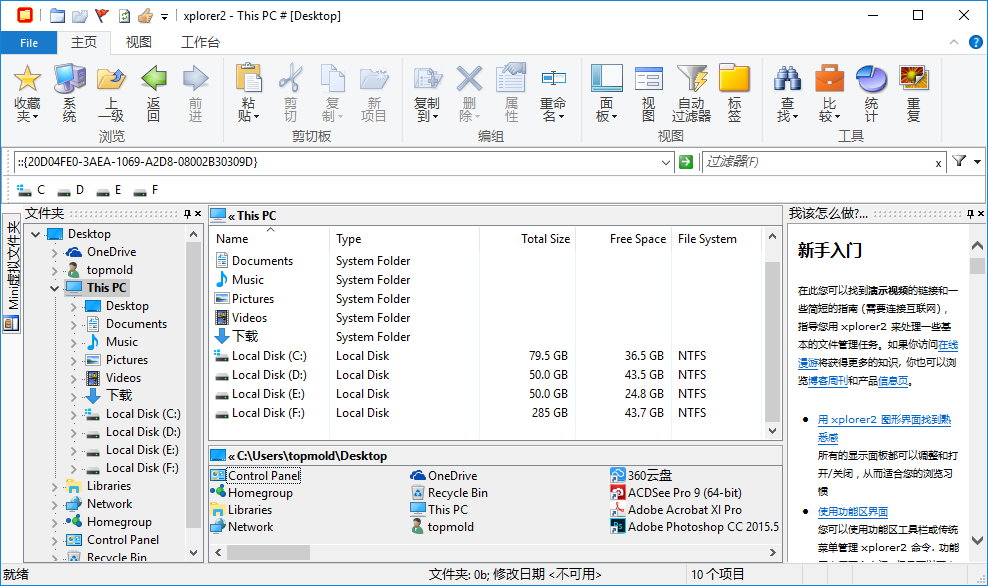Click inside the 过滤器 filter input field
Screen dimensions: 988x586
point(818,162)
